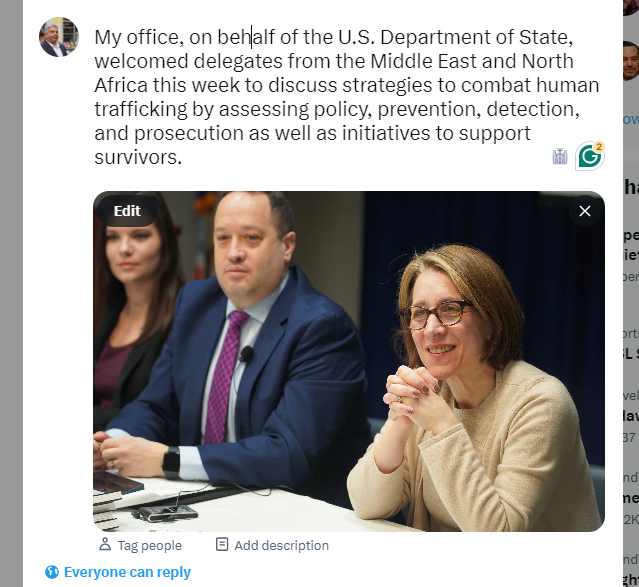Click the person icon beside Tag people
Image resolution: width=639 pixels, height=587 pixels.
tap(105, 544)
